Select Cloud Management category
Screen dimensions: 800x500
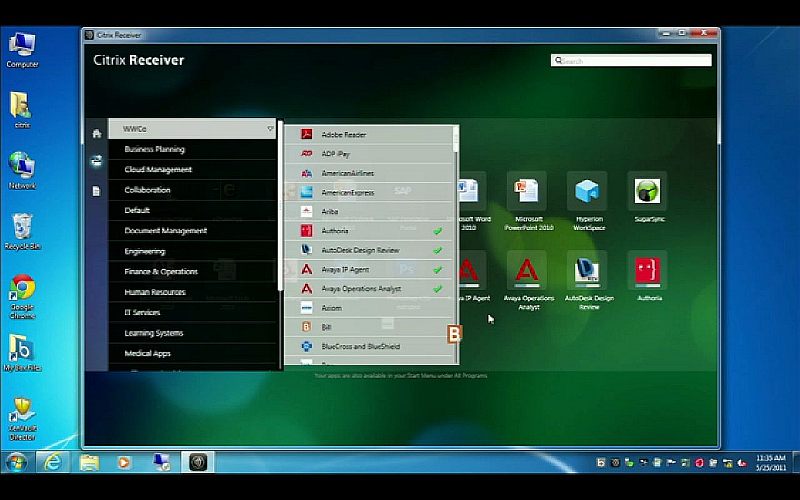192,169
